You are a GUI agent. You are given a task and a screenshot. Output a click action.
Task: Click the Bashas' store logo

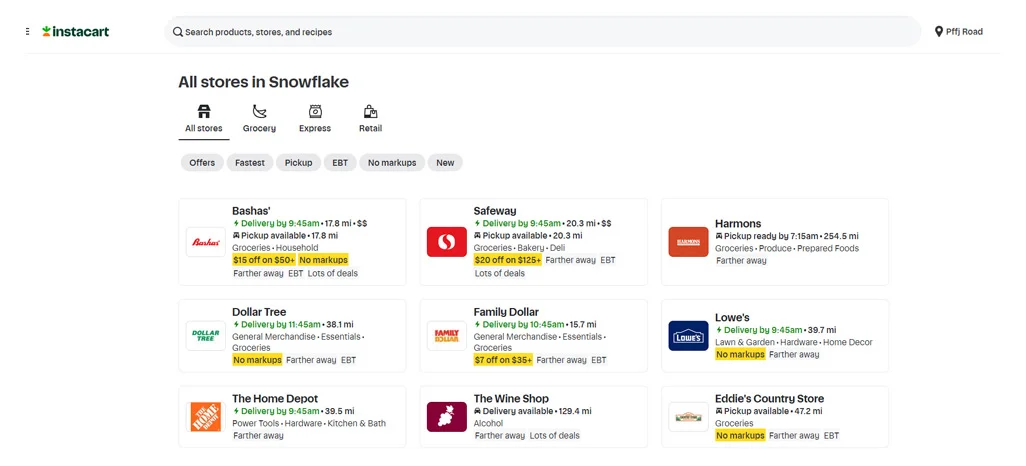pos(205,242)
